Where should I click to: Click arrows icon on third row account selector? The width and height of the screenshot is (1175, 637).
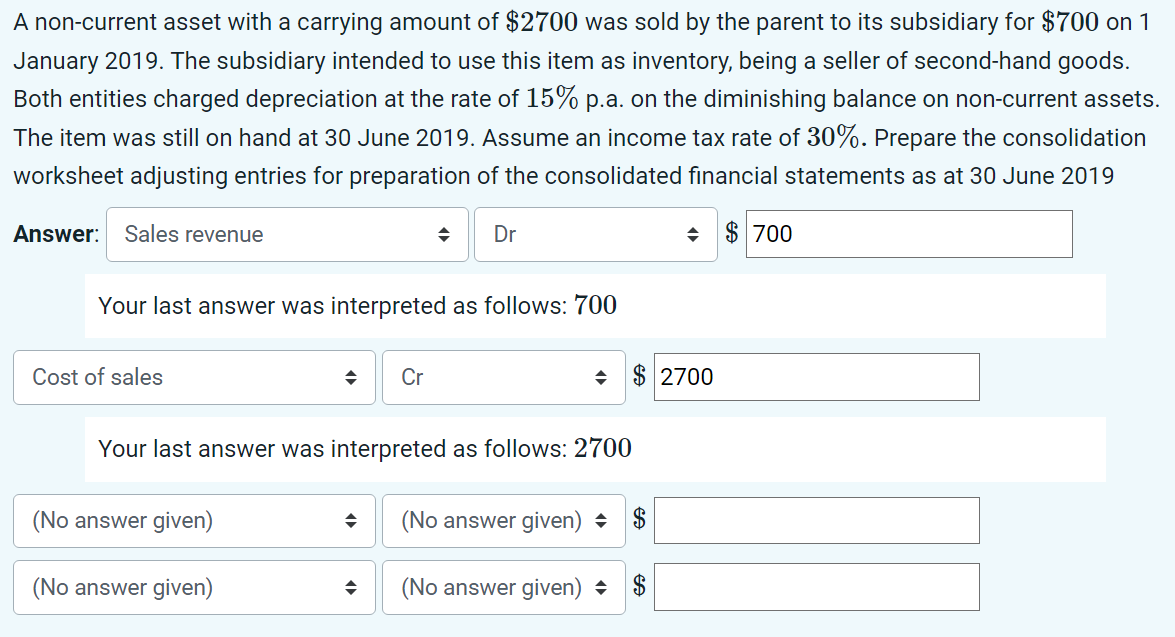(x=350, y=520)
